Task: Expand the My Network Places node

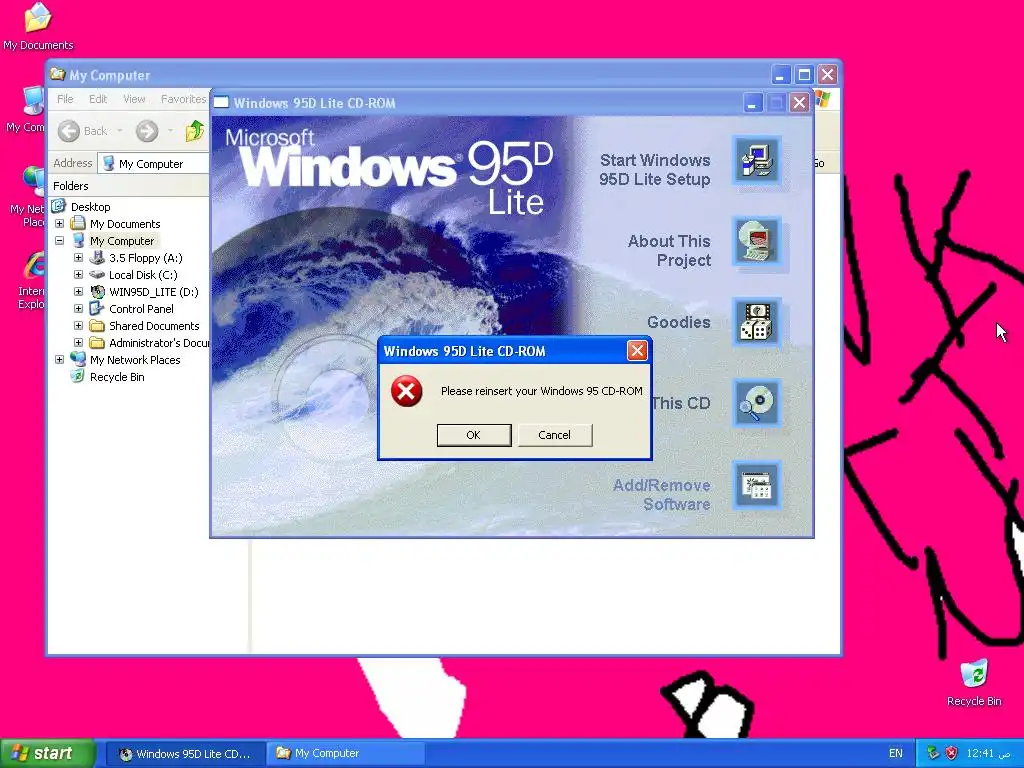Action: point(59,360)
